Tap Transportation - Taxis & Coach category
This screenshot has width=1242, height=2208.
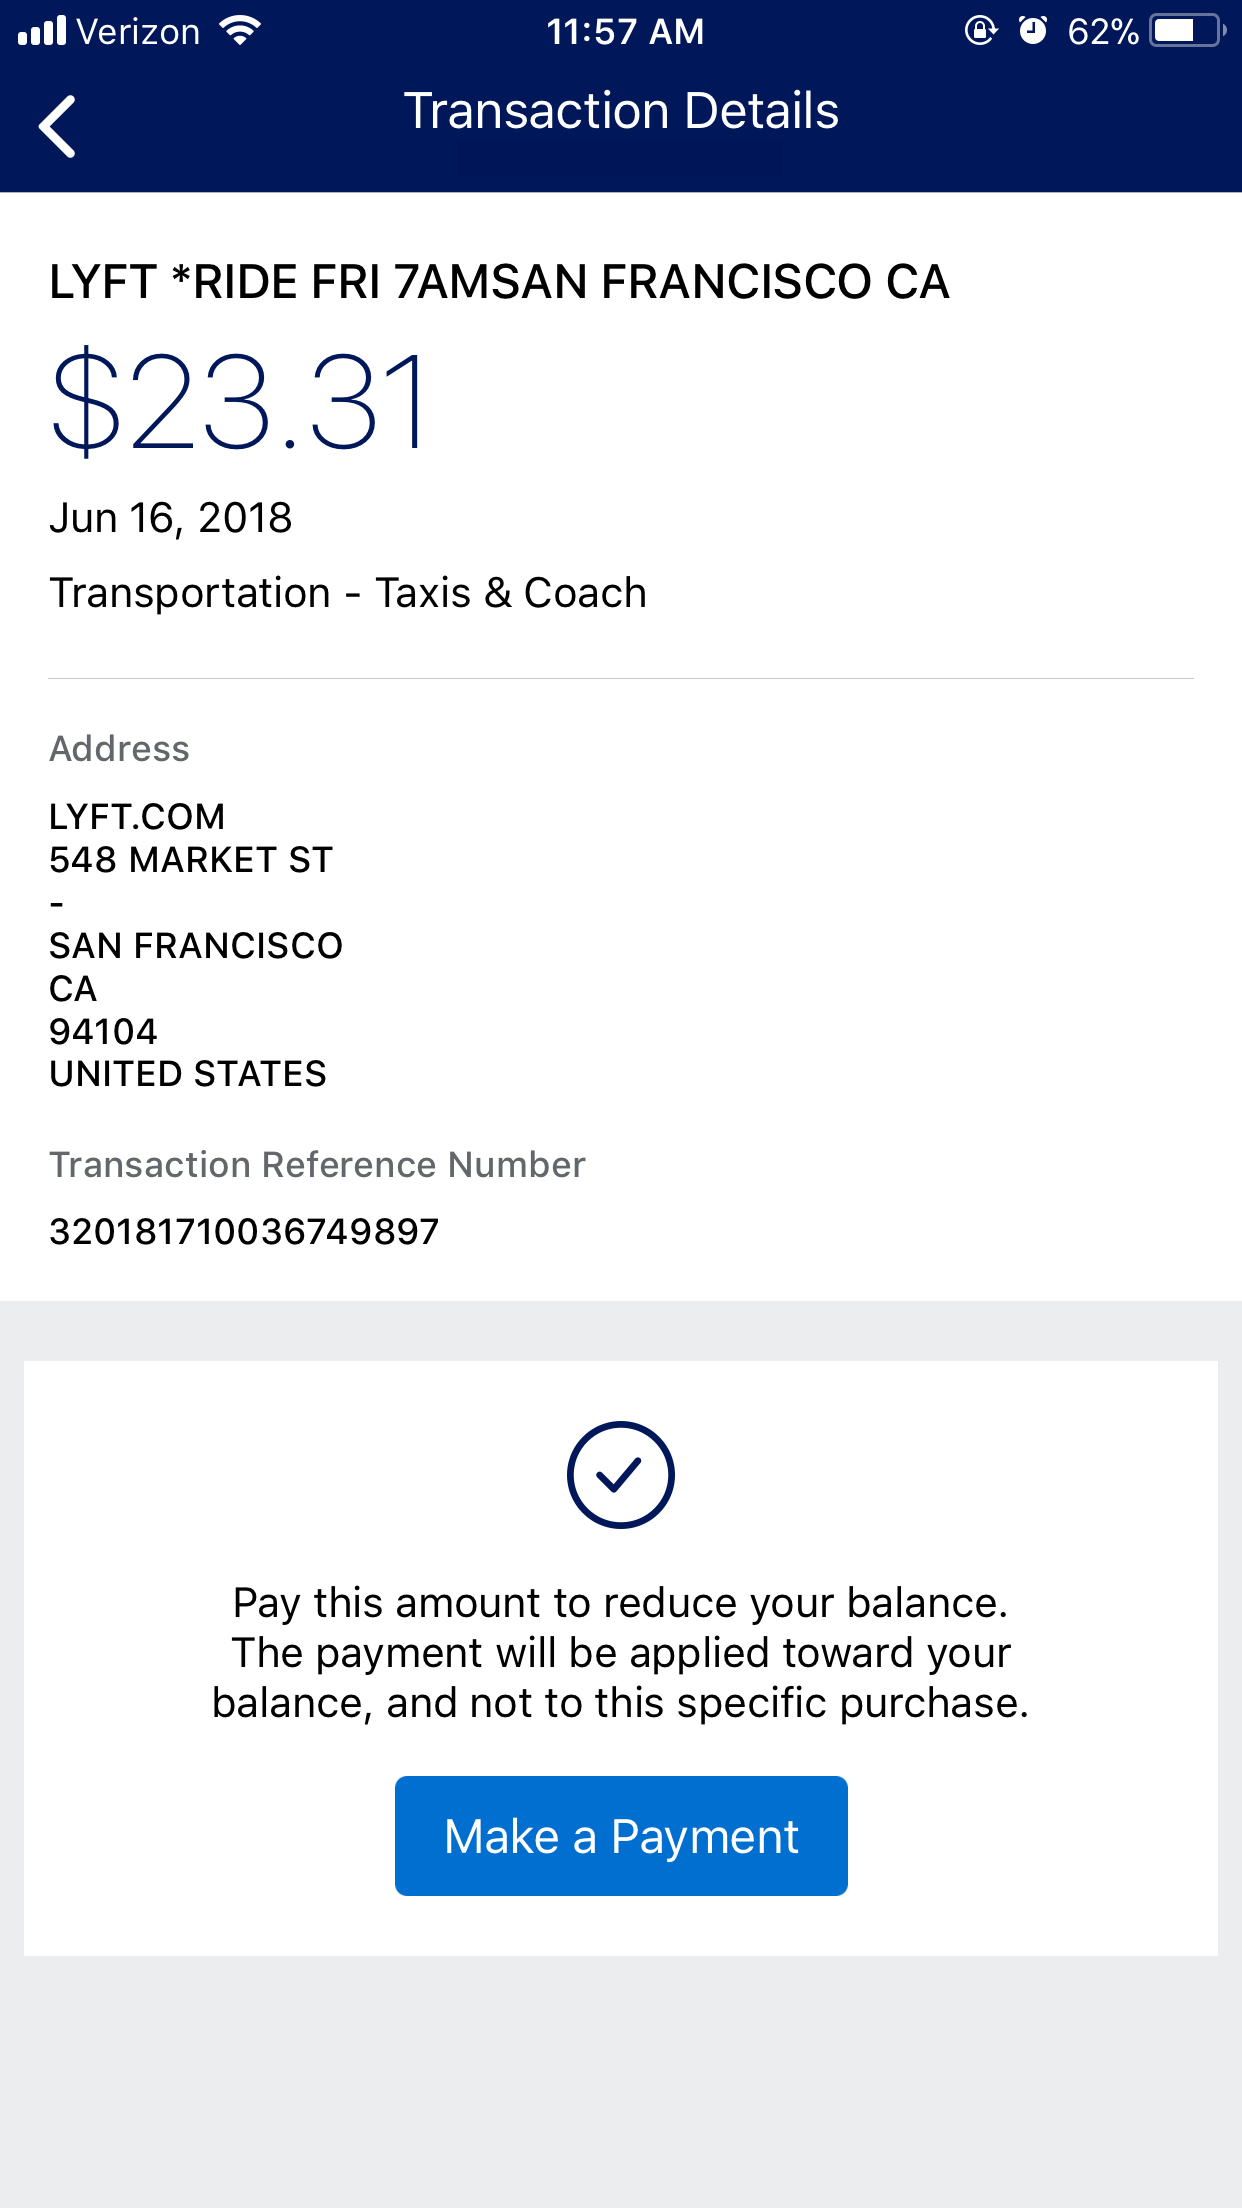pos(348,593)
